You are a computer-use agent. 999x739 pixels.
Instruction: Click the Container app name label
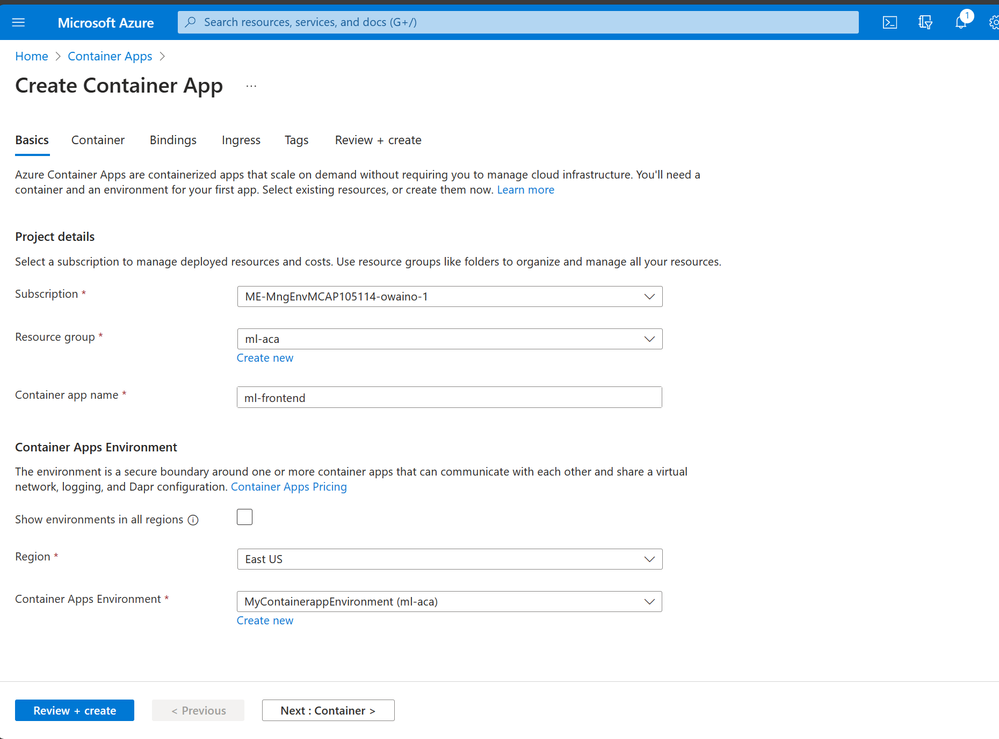click(x=67, y=395)
